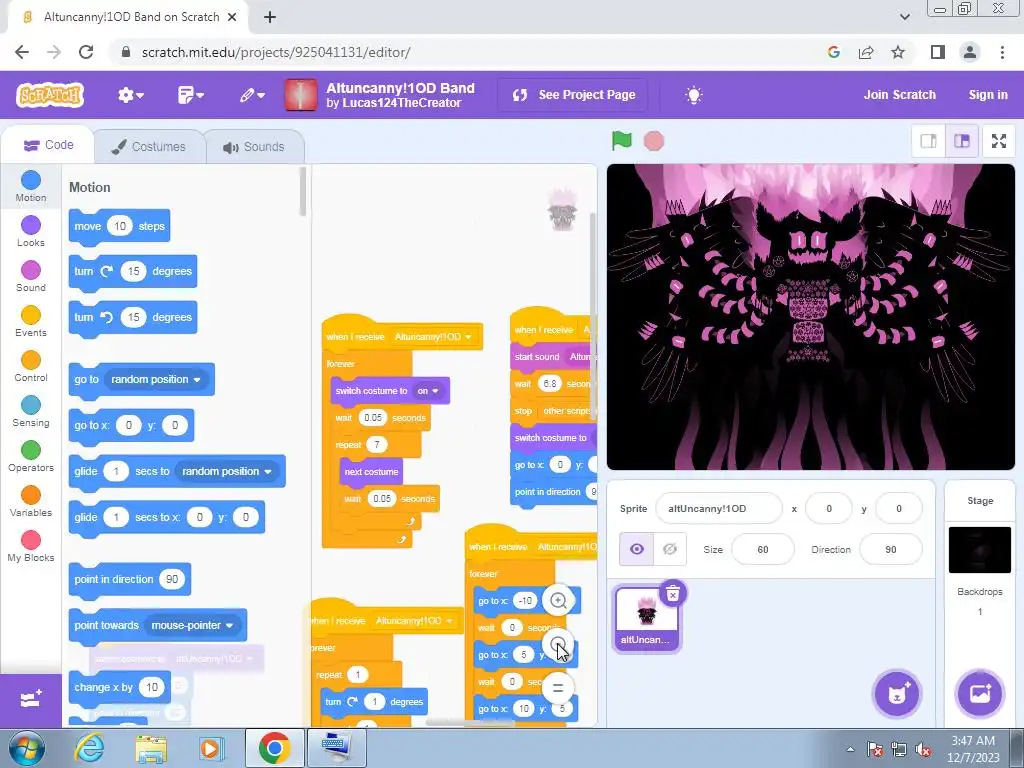Click 'turn clockwise 15 degrees' palette block
The height and width of the screenshot is (768, 1024).
coord(133,272)
